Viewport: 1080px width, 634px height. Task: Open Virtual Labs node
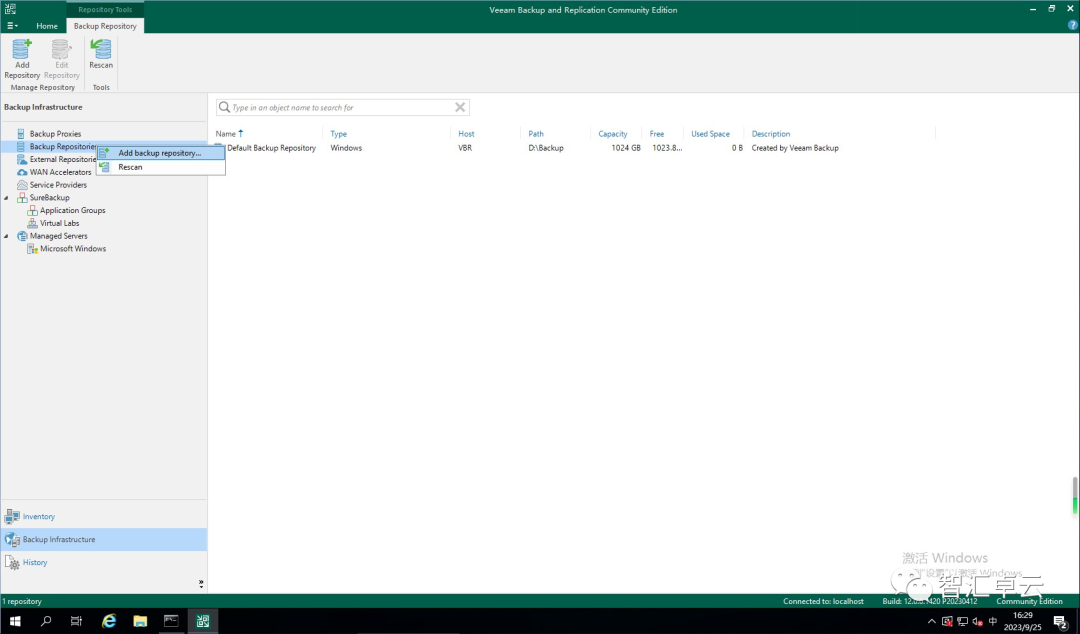pos(59,223)
